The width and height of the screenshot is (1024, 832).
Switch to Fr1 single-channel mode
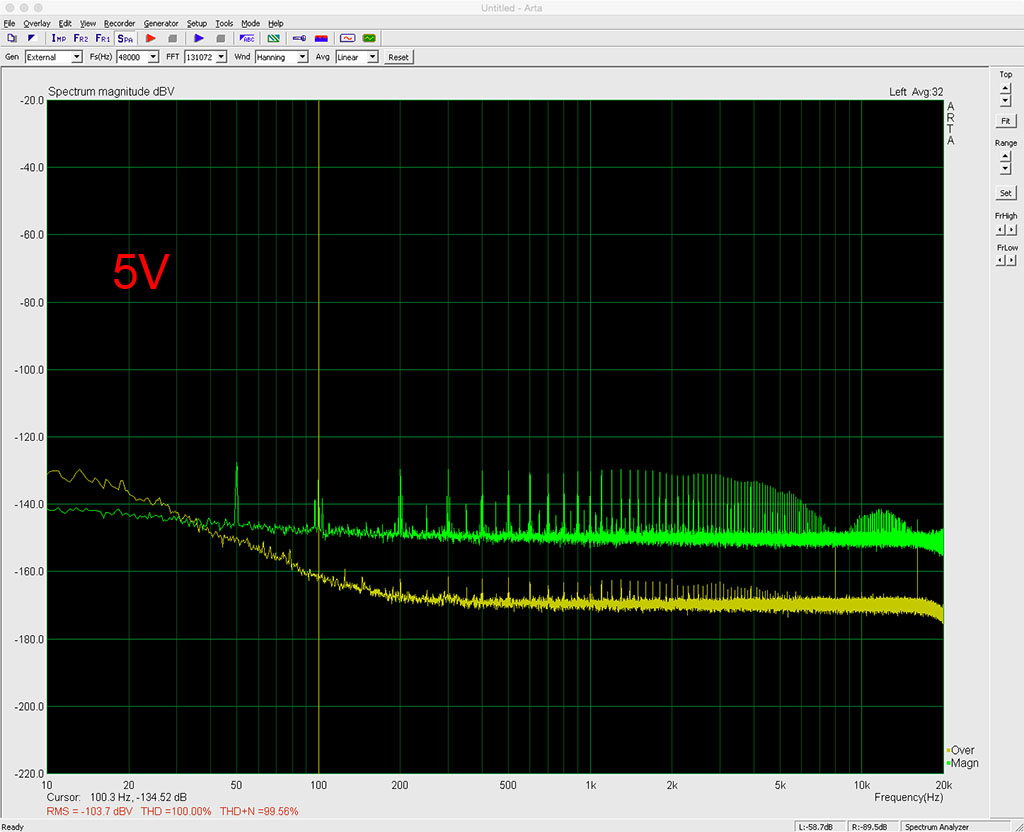103,39
